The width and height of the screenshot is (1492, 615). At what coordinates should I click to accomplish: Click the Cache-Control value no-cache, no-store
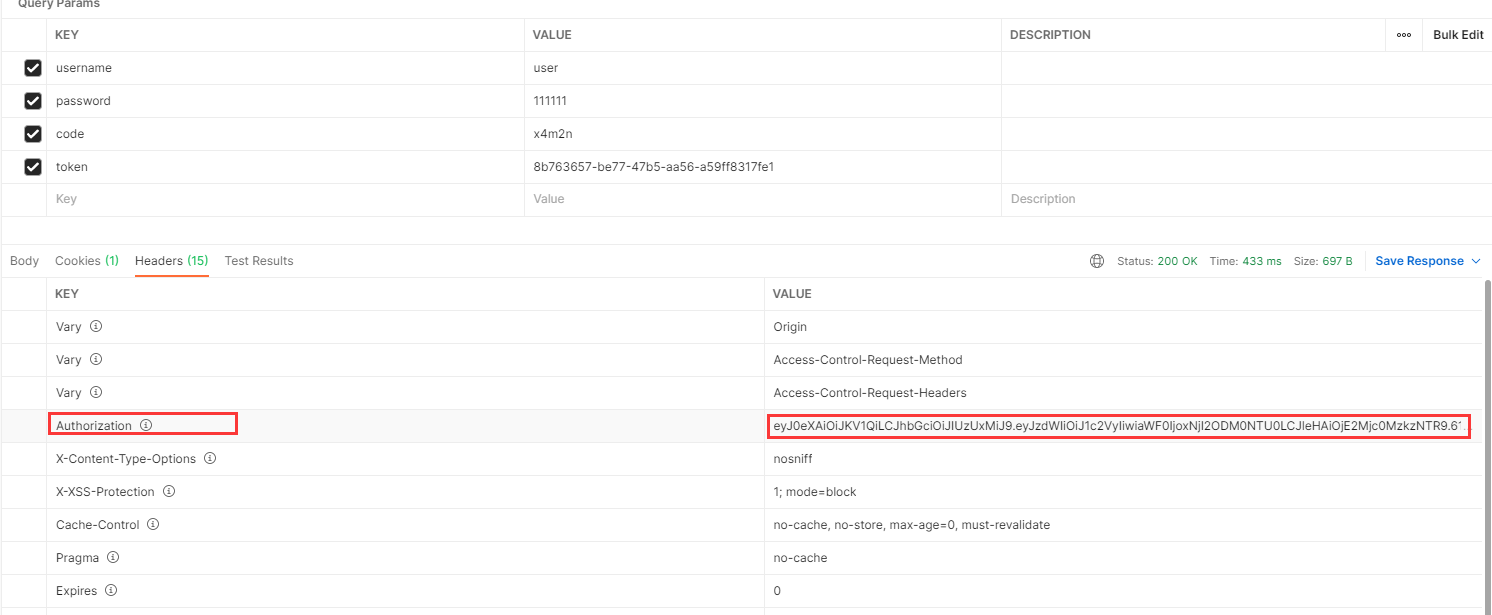coord(911,525)
